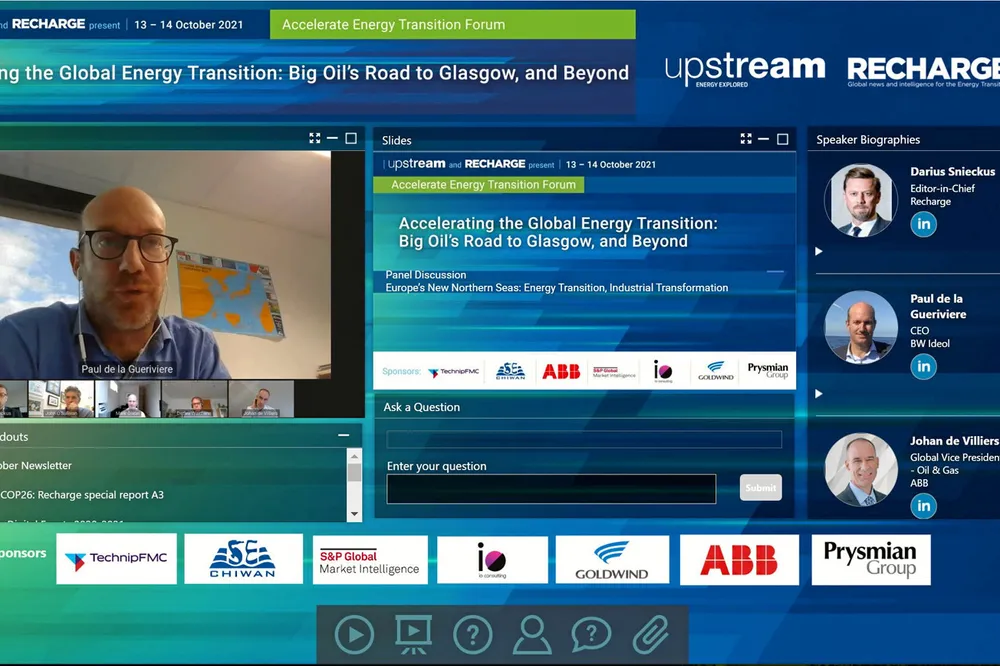Open Paul de la Gueriviere's LinkedIn icon

[x=923, y=366]
